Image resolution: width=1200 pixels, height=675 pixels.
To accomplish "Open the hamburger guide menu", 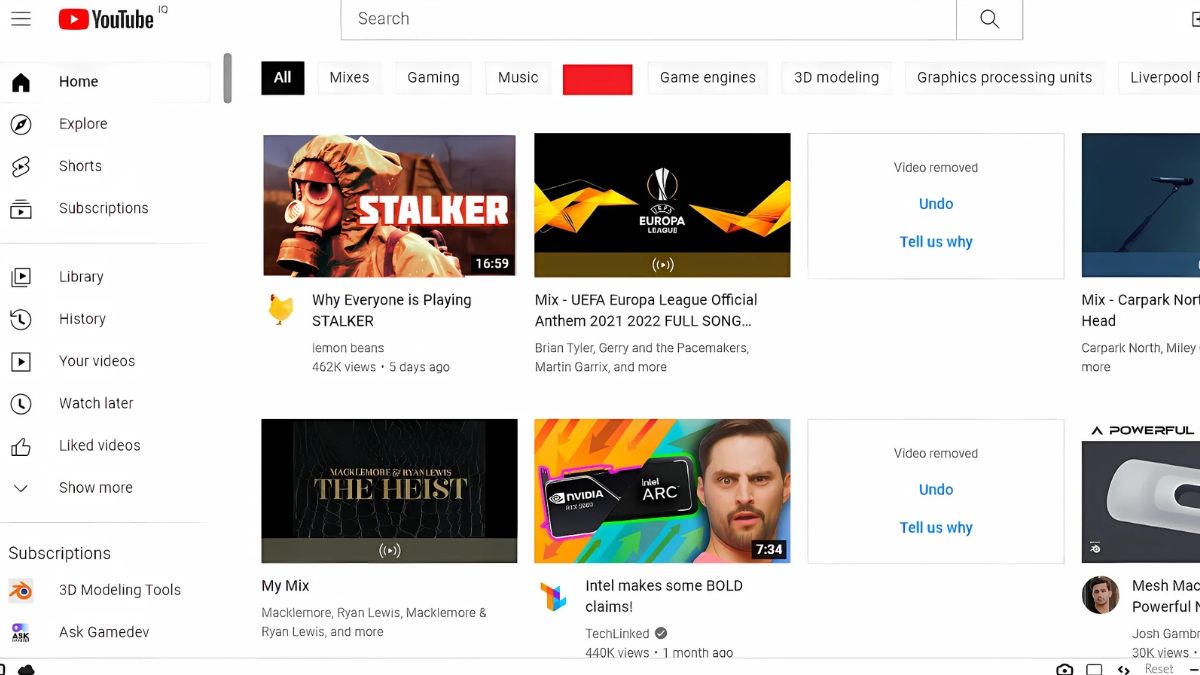I will point(20,19).
